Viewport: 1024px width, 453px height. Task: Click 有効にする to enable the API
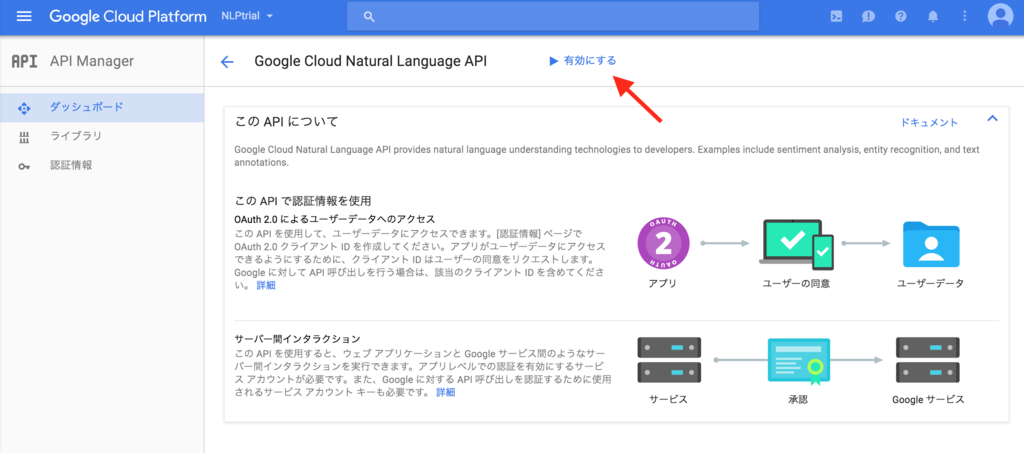tap(590, 61)
